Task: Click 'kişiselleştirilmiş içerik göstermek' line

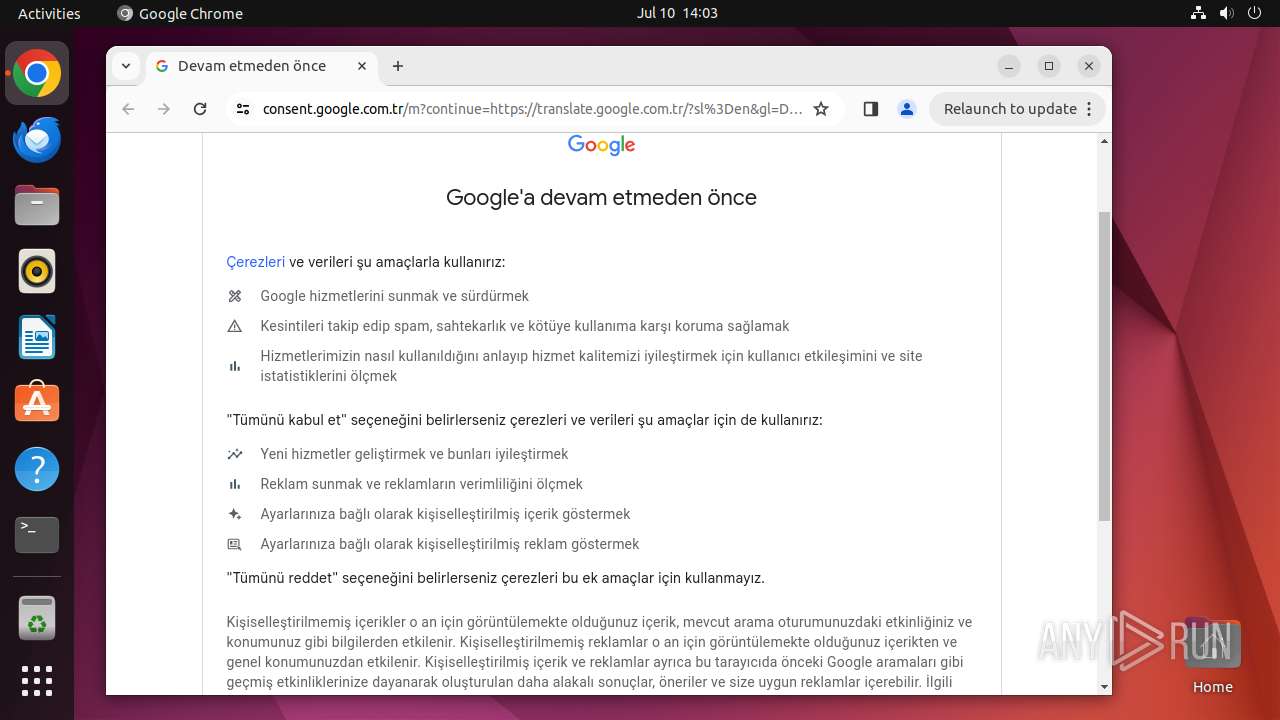Action: 445,514
